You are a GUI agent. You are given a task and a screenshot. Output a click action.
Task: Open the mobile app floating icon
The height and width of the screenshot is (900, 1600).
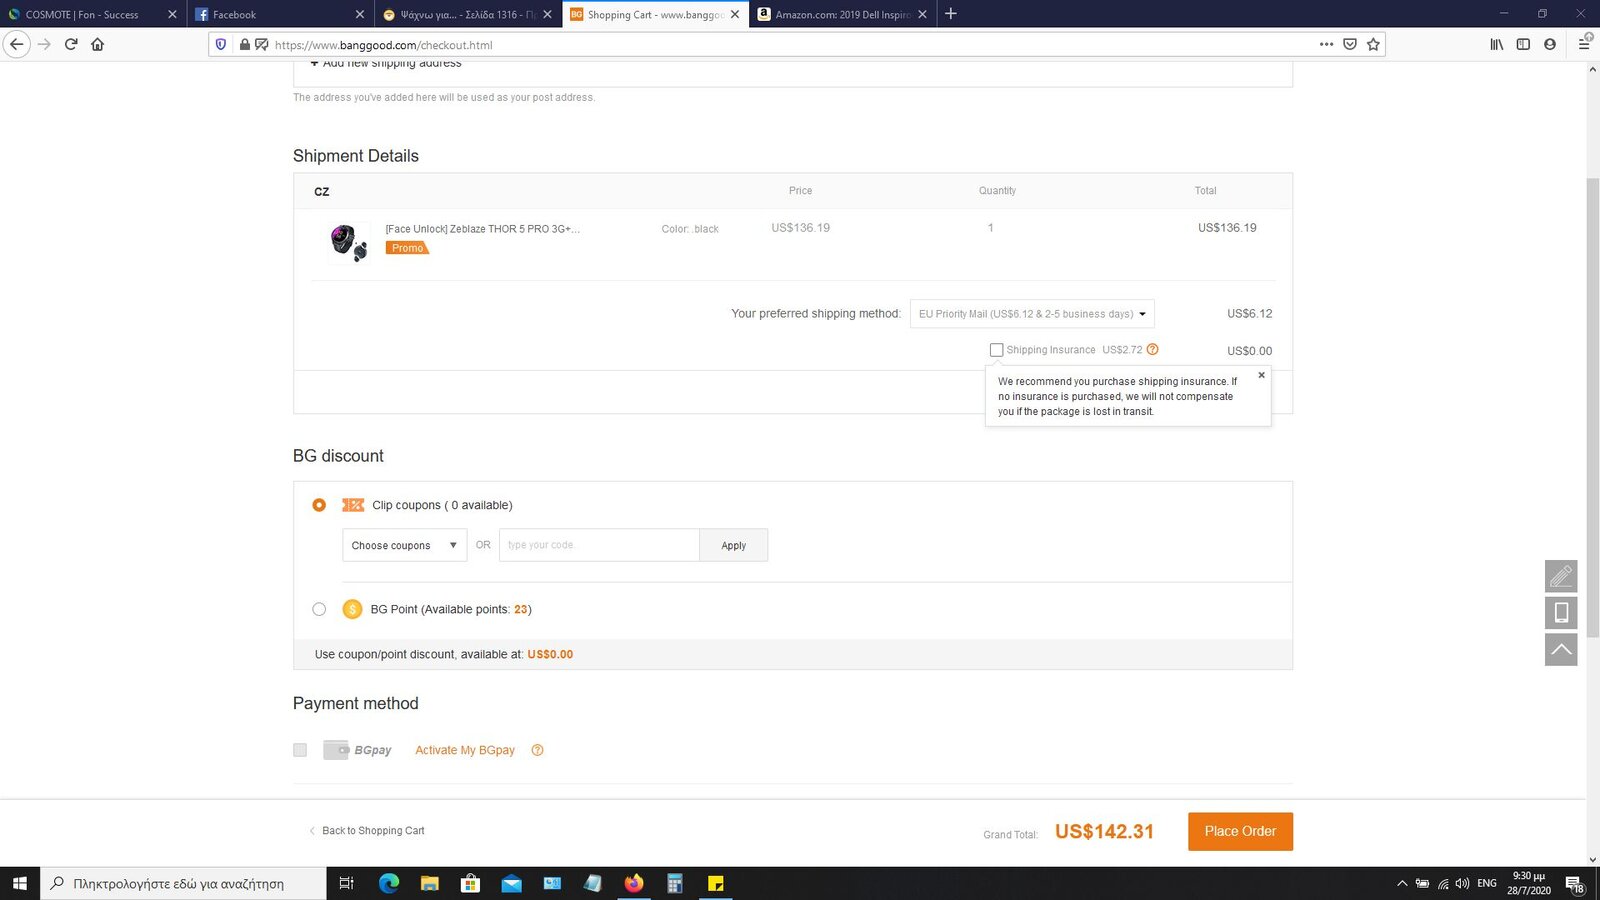[x=1561, y=613]
